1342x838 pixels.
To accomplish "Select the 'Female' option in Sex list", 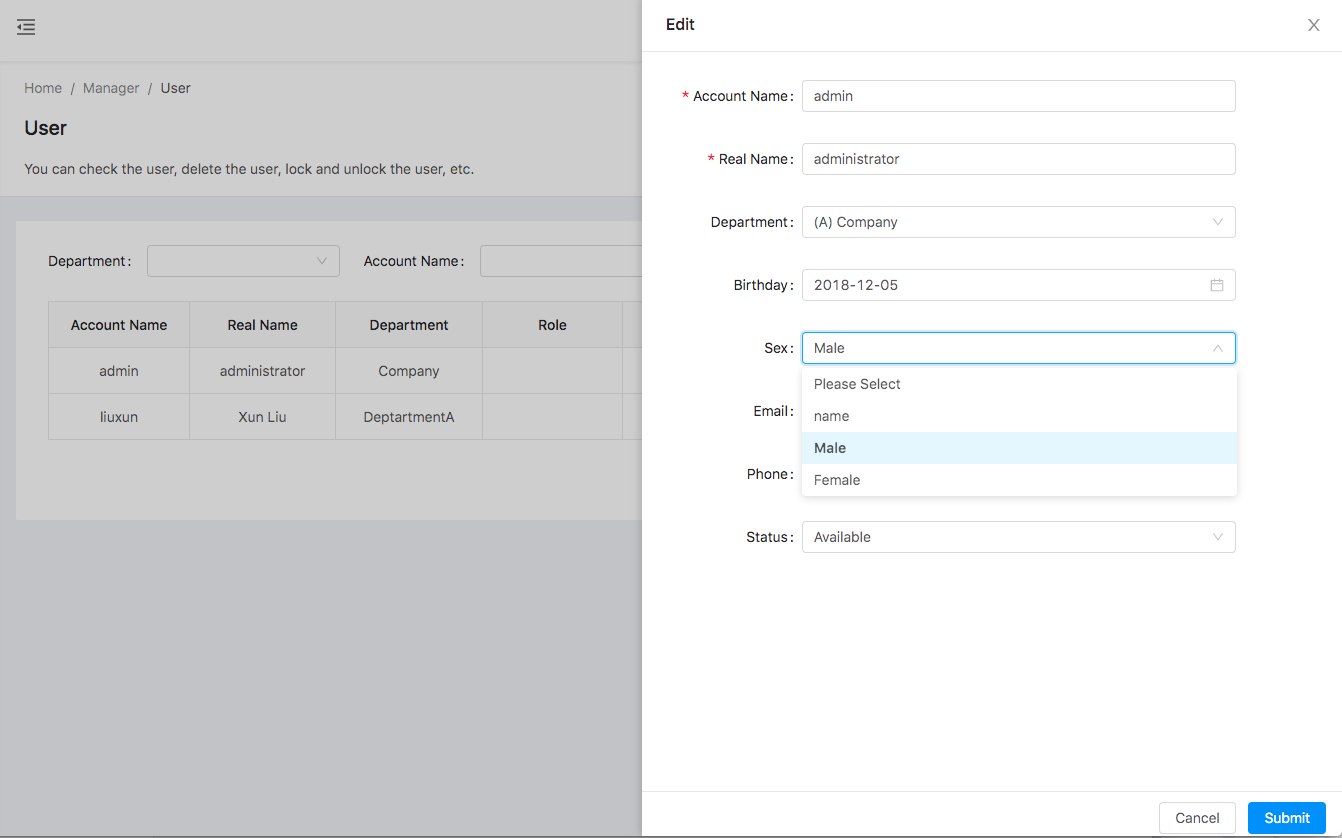I will pos(1019,480).
